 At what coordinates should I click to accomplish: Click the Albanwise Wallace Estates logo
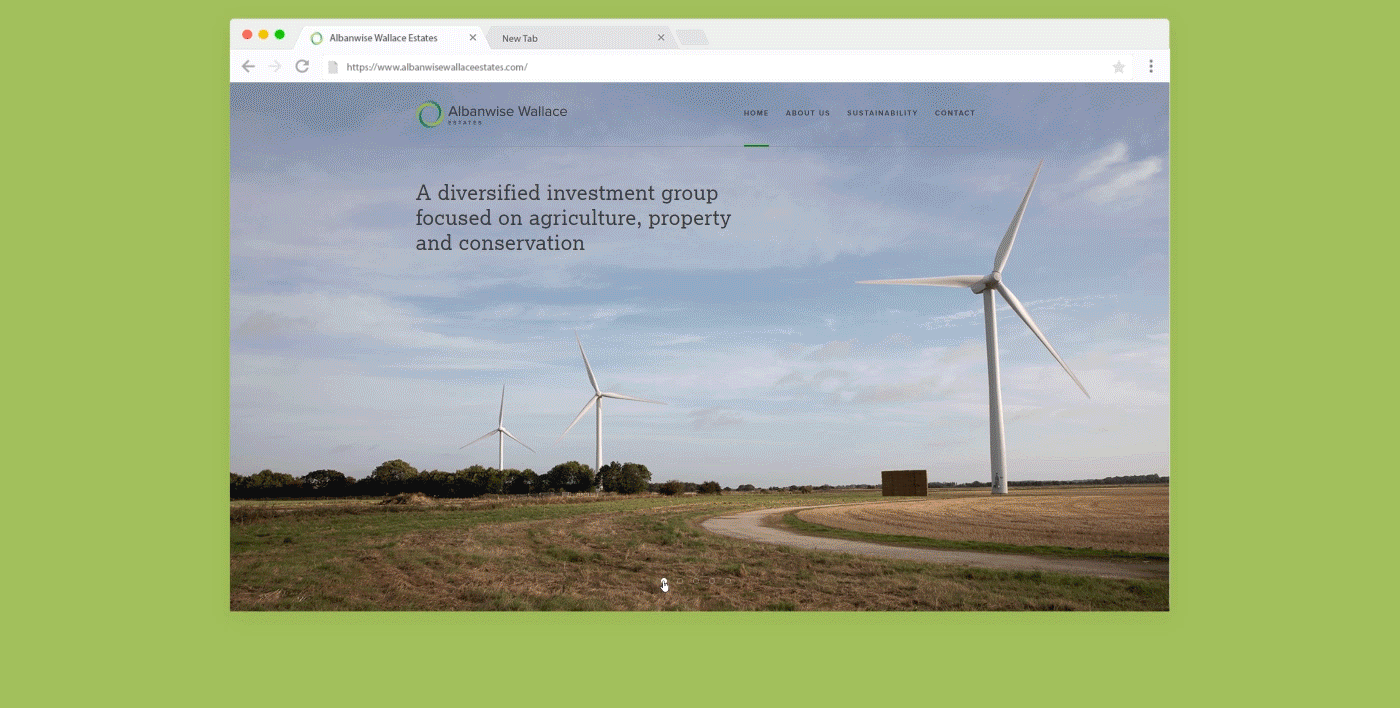(492, 114)
